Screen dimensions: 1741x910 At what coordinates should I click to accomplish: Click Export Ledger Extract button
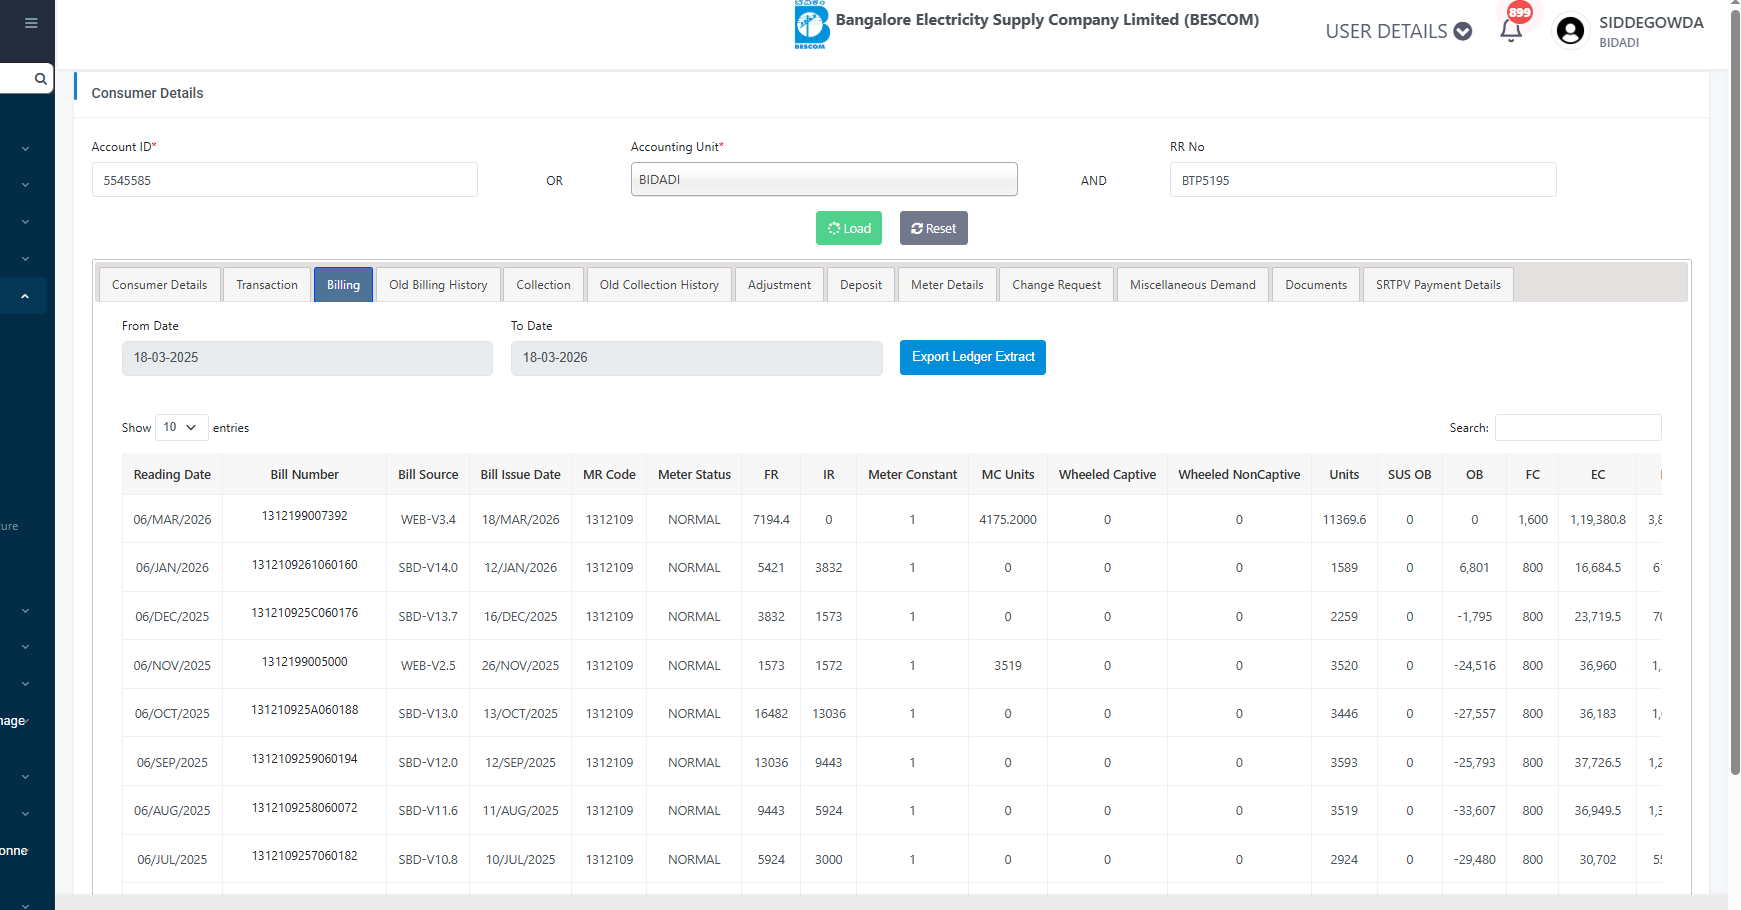coord(972,357)
